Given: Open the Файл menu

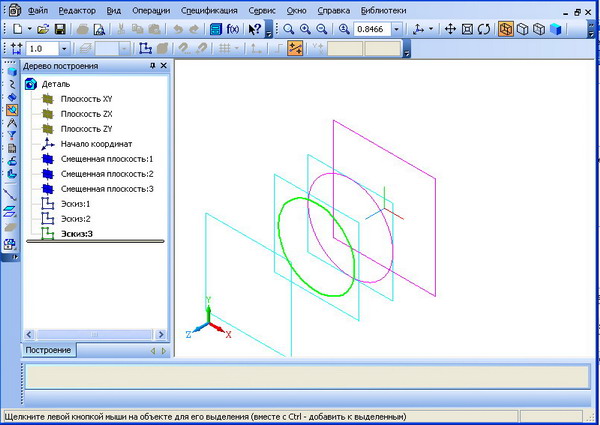Looking at the screenshot, I should 38,11.
